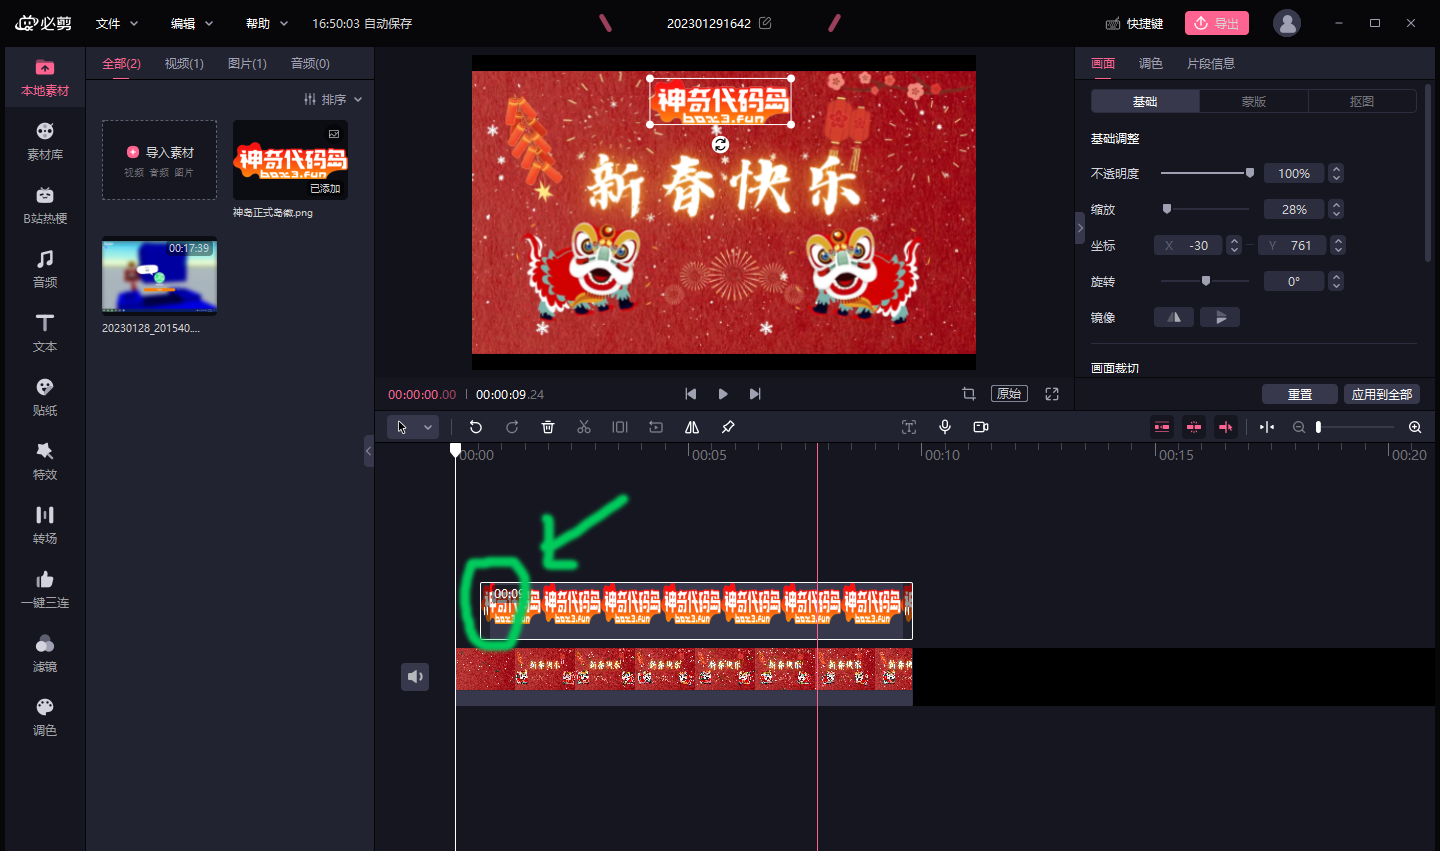This screenshot has width=1440, height=851.
Task: Toggle vertical mirror in 镜像 row
Action: (x=1220, y=317)
